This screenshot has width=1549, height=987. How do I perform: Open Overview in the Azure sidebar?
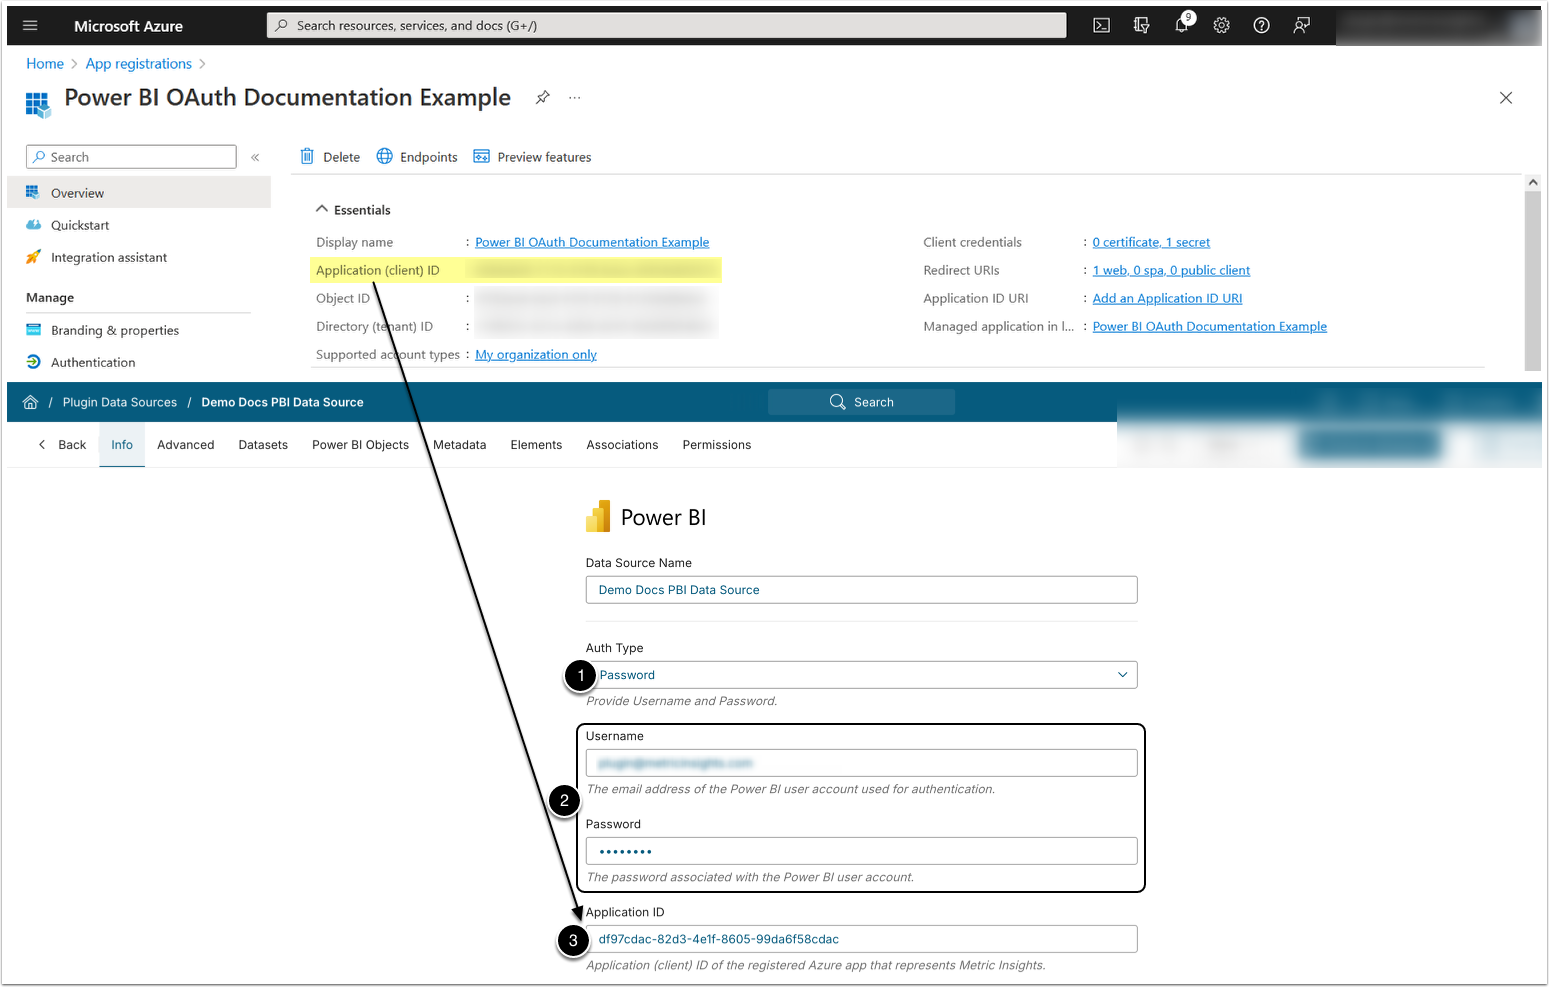(139, 193)
